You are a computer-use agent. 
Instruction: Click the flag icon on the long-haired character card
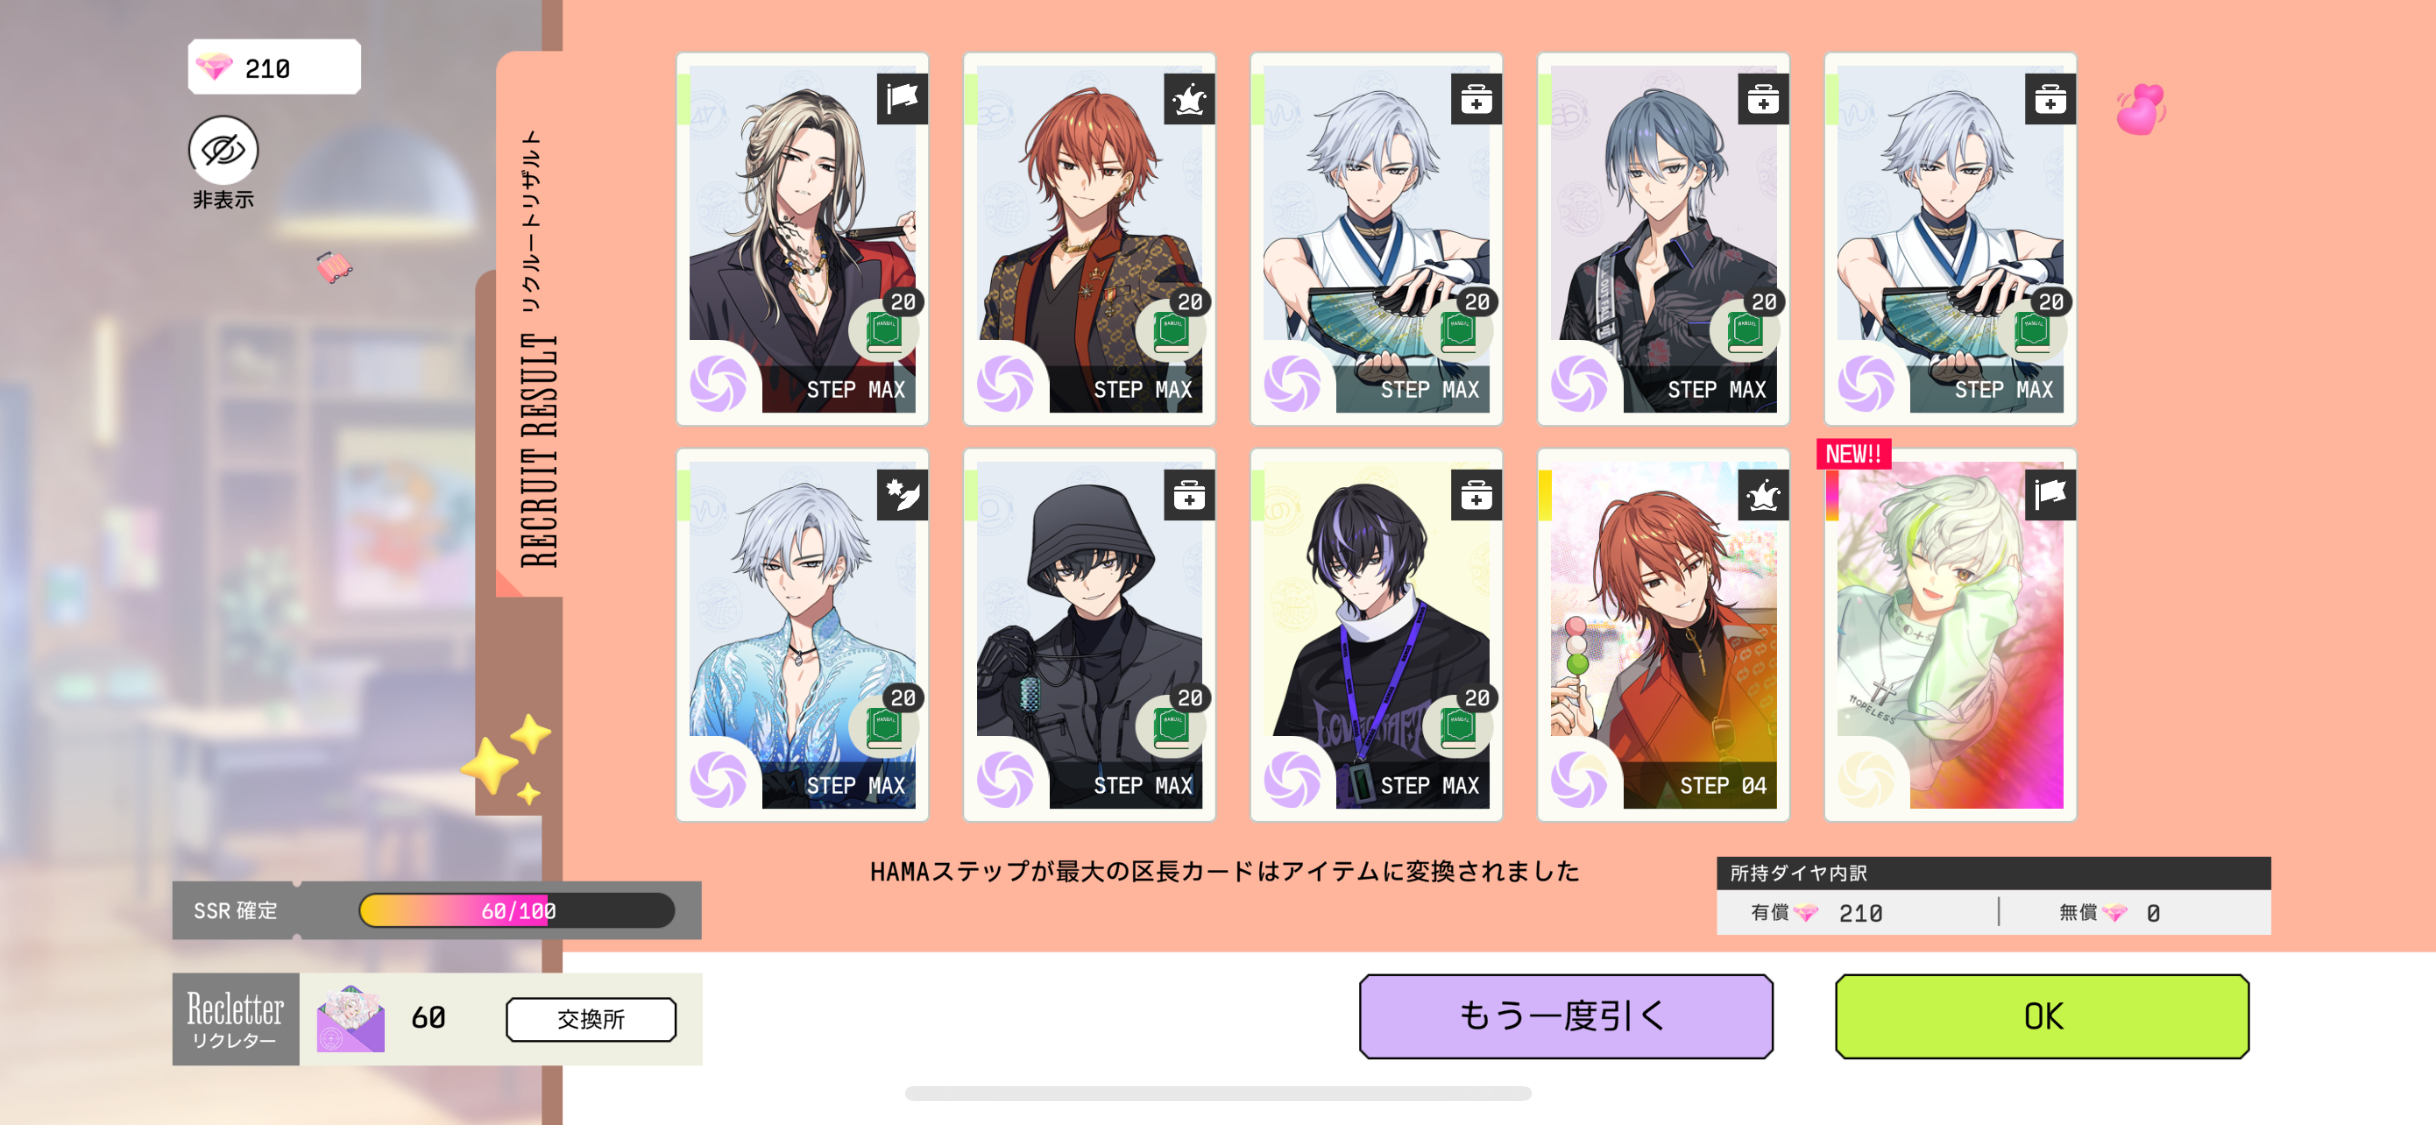(902, 98)
